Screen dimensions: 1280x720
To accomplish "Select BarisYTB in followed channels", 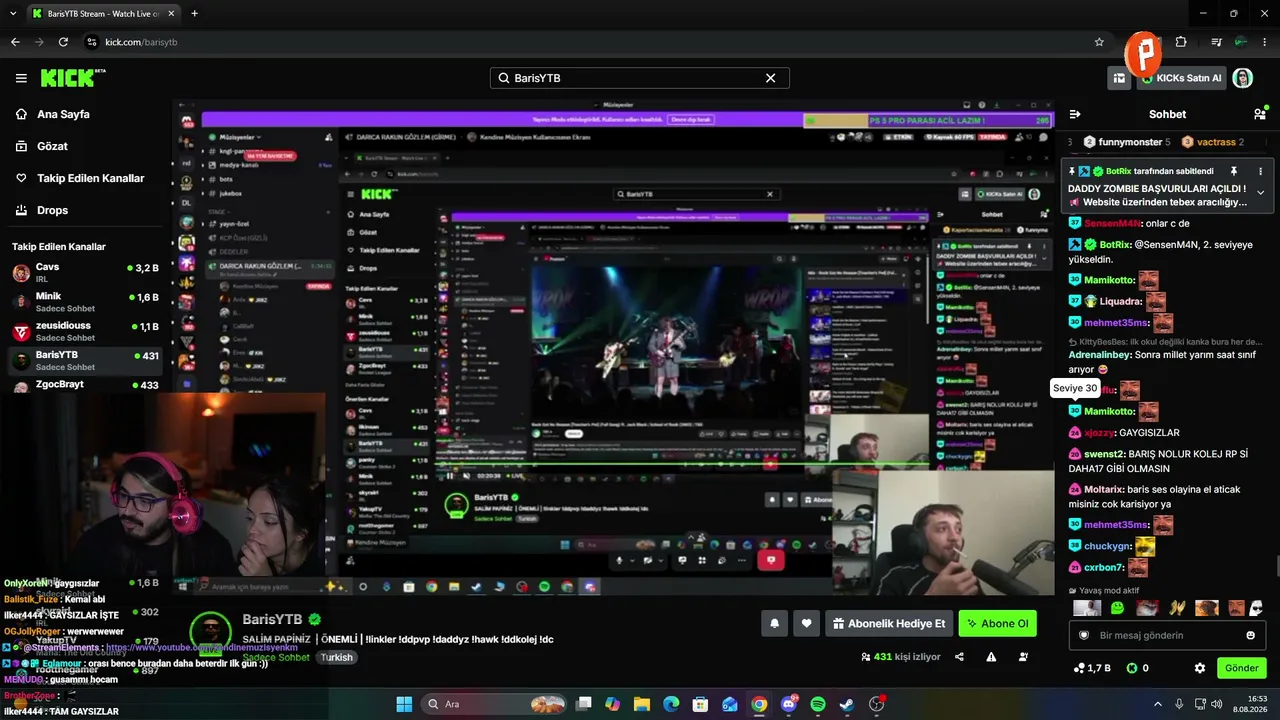I will (x=85, y=360).
